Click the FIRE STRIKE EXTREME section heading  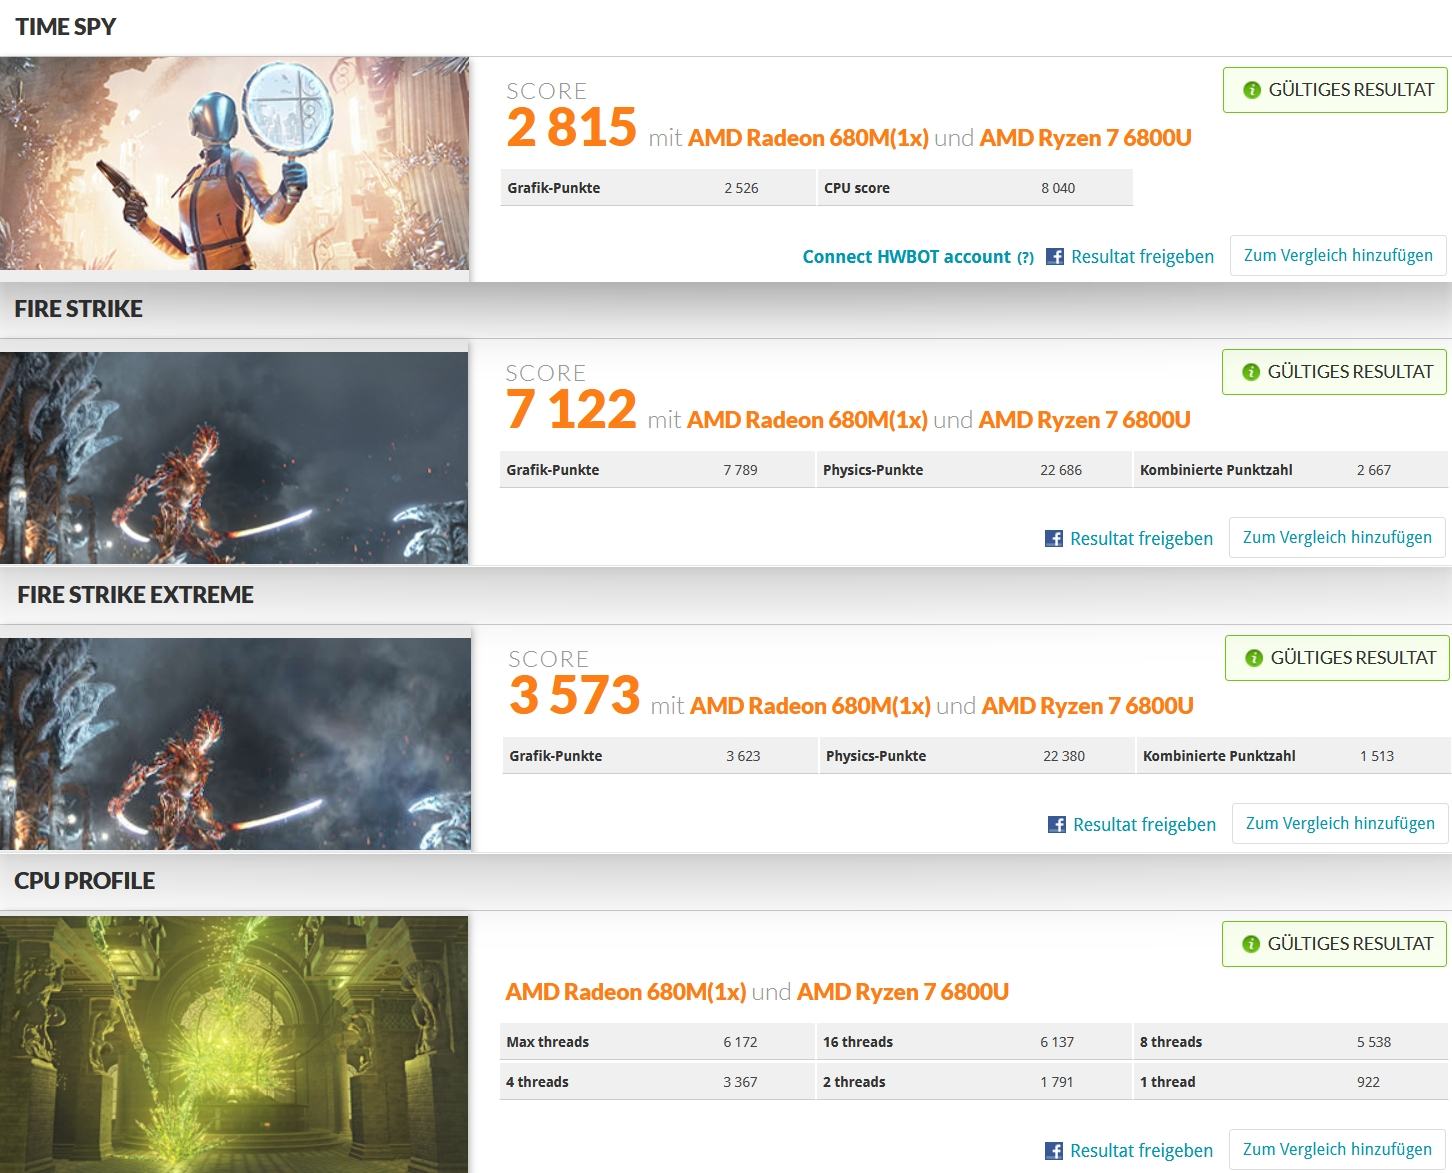(x=135, y=595)
